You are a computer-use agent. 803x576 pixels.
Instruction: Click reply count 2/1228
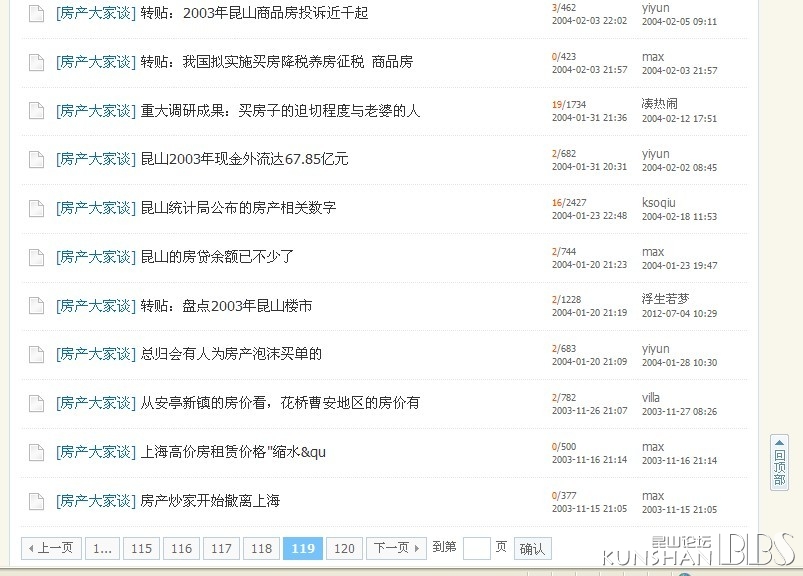[x=566, y=300]
